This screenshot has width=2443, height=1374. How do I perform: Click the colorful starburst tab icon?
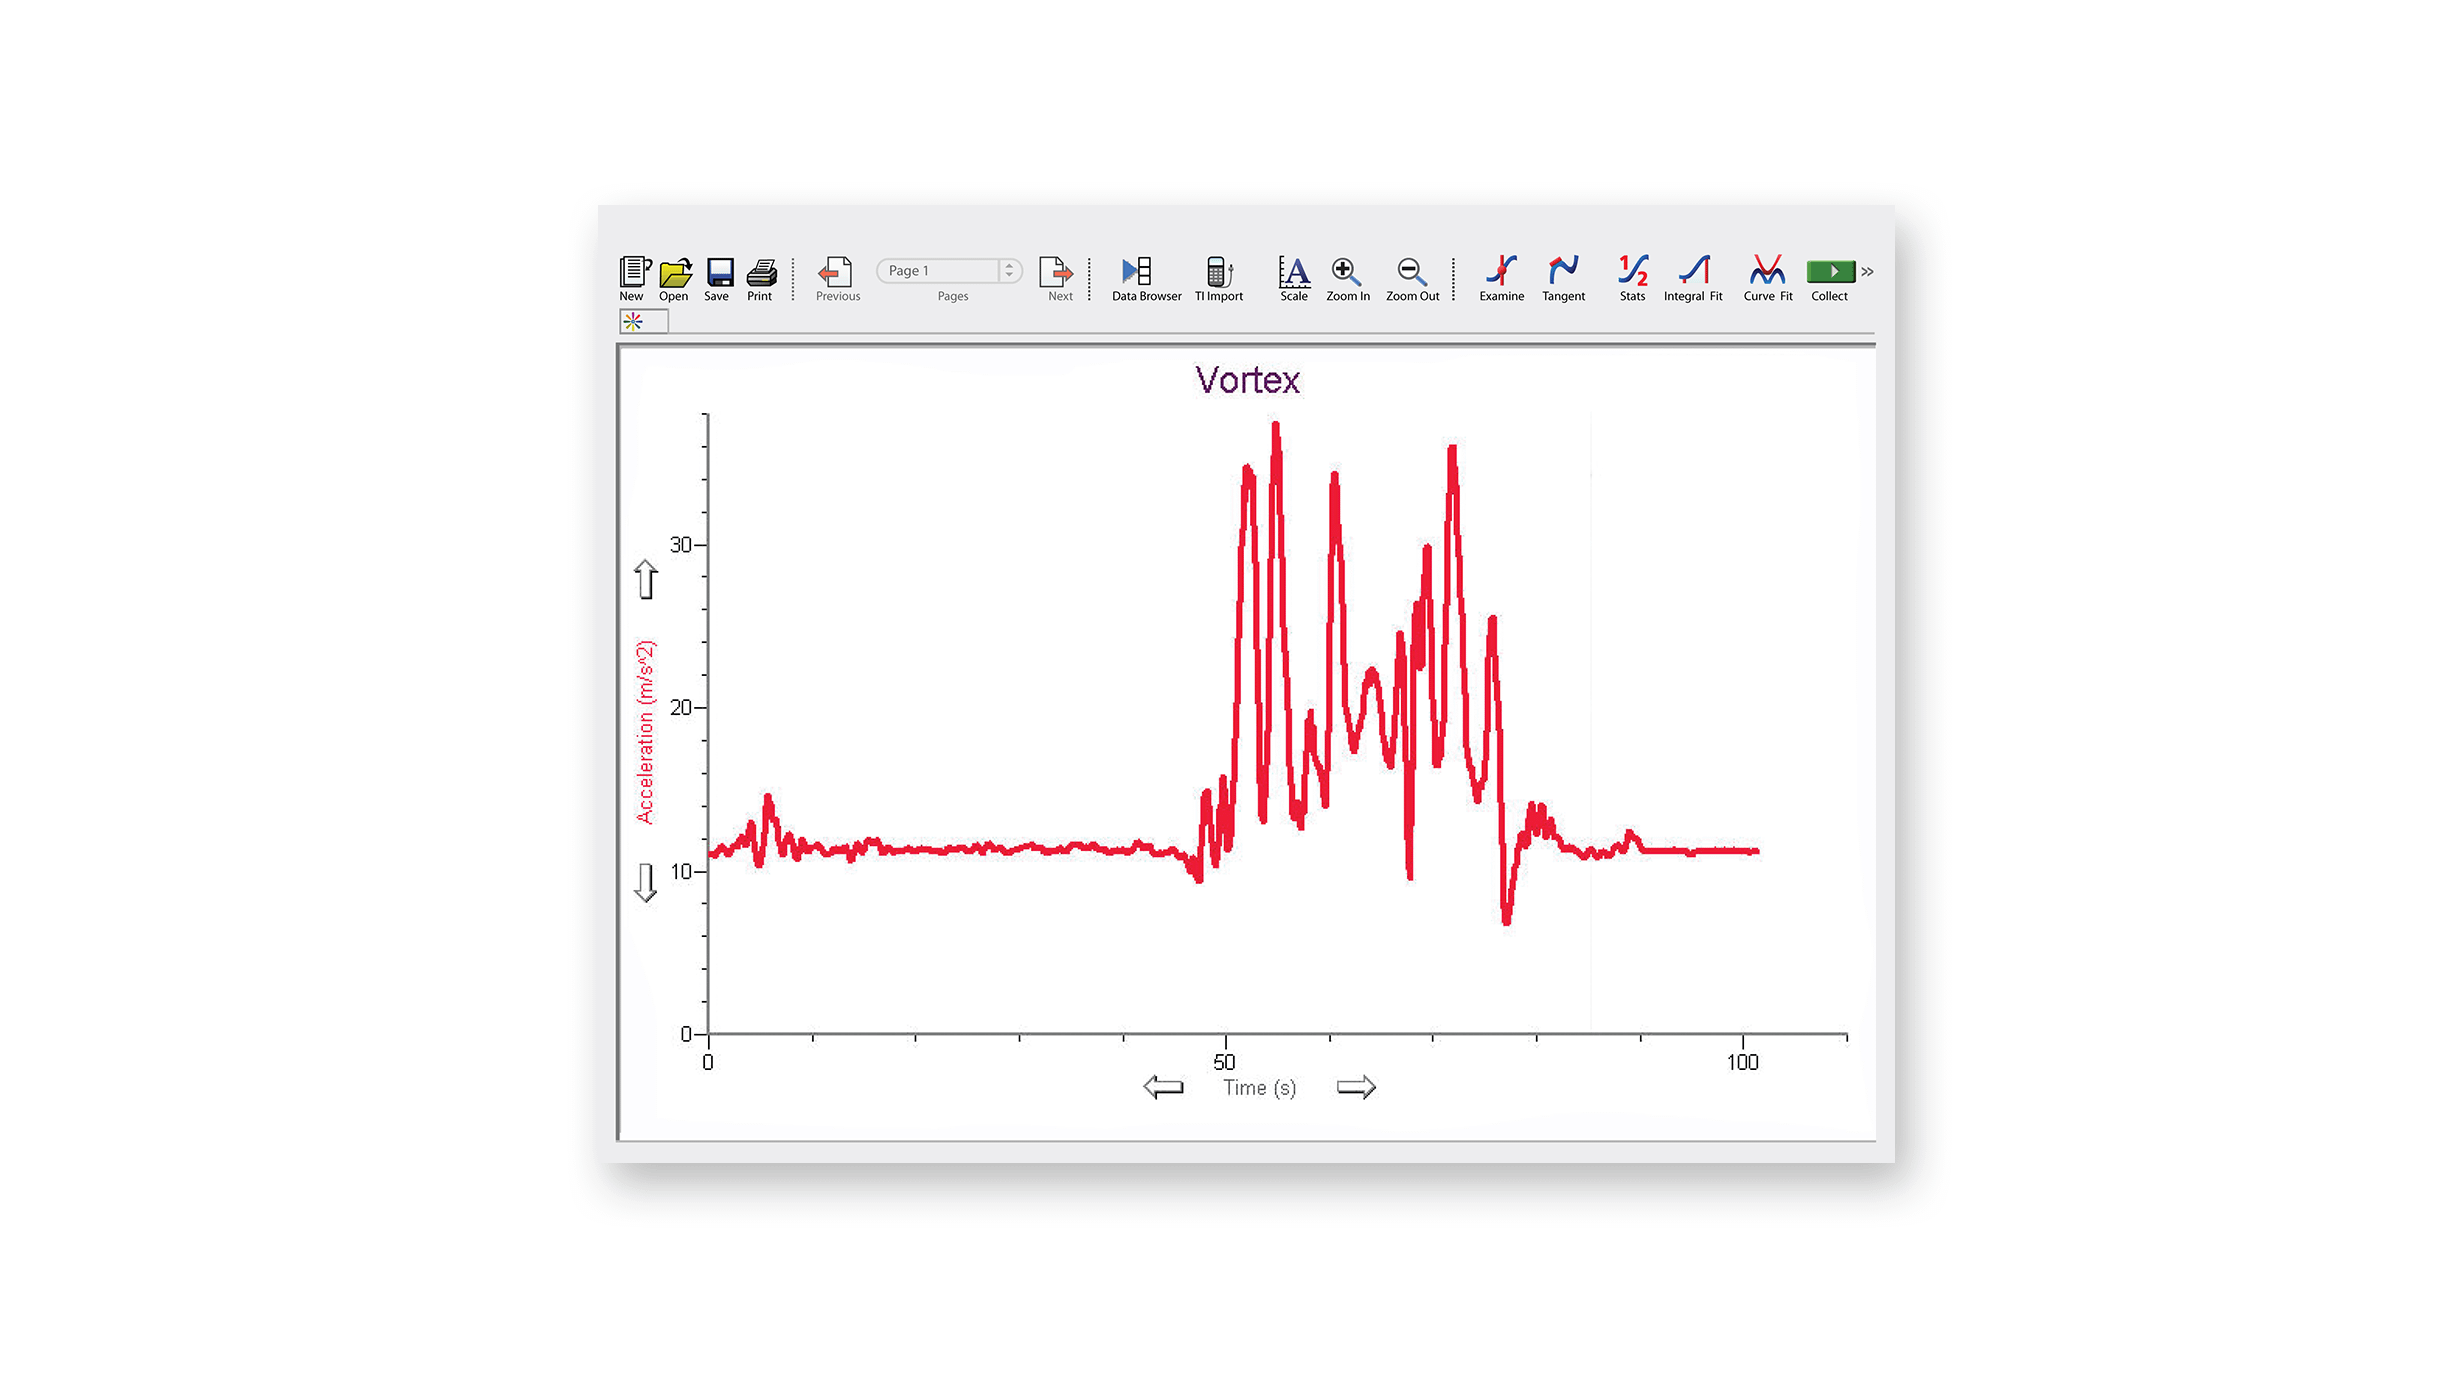click(633, 321)
